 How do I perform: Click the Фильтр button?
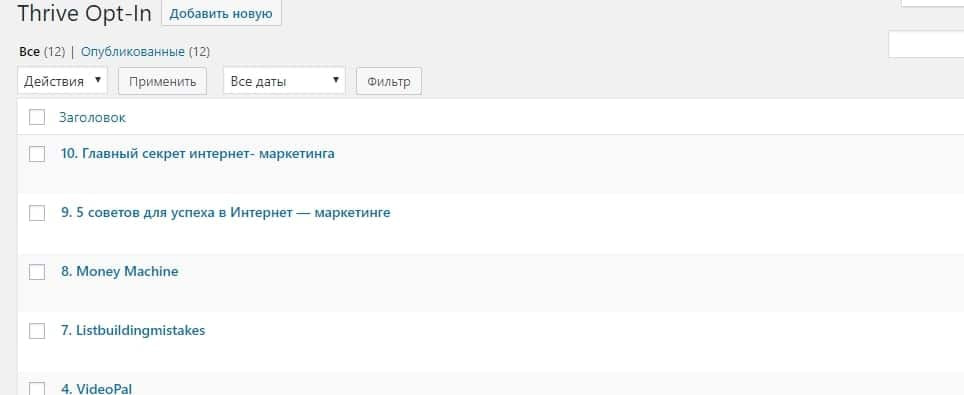pyautogui.click(x=389, y=81)
